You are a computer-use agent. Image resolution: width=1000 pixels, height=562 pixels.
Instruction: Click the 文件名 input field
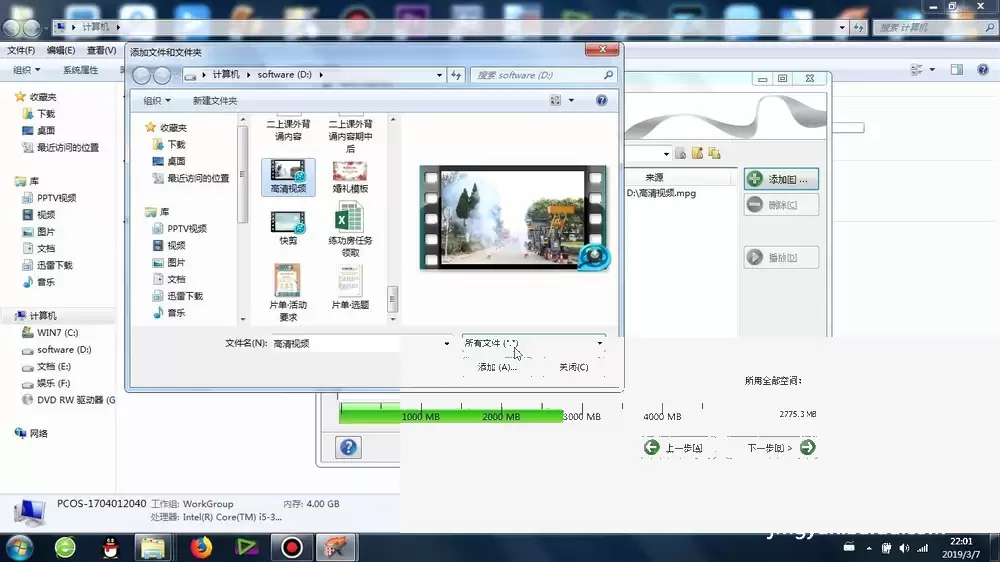[356, 343]
